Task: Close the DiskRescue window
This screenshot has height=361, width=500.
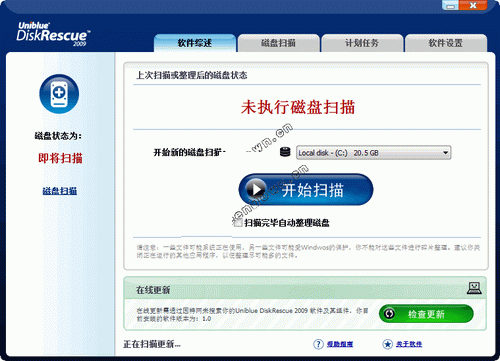Action: [473, 5]
